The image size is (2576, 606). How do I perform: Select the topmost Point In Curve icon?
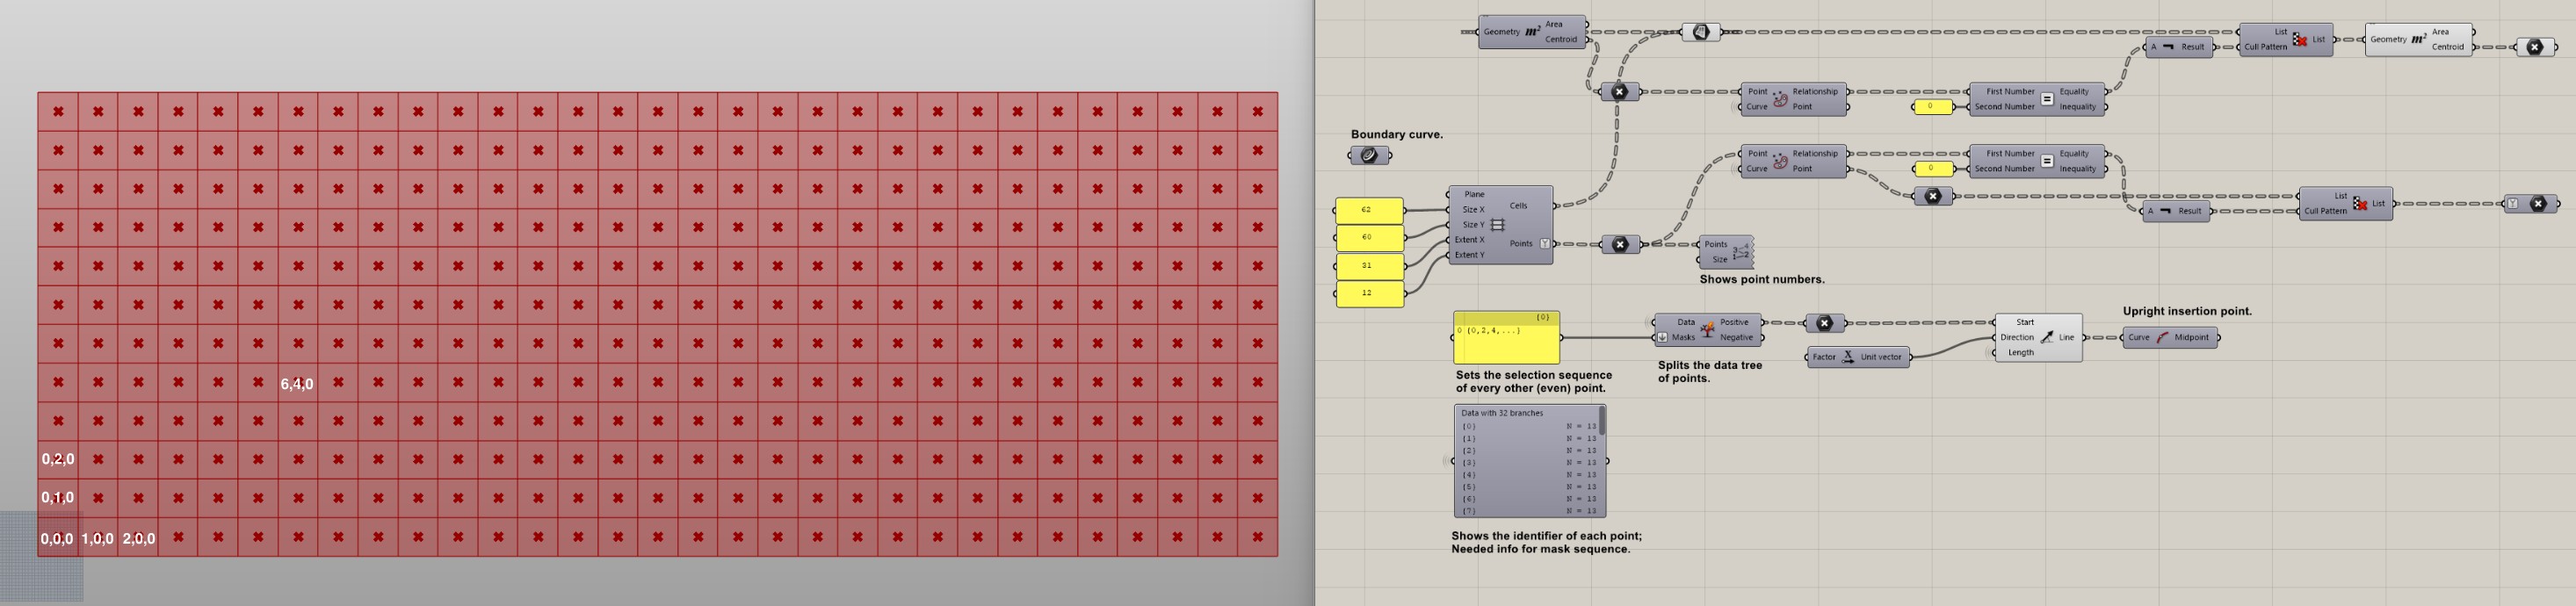(1780, 99)
